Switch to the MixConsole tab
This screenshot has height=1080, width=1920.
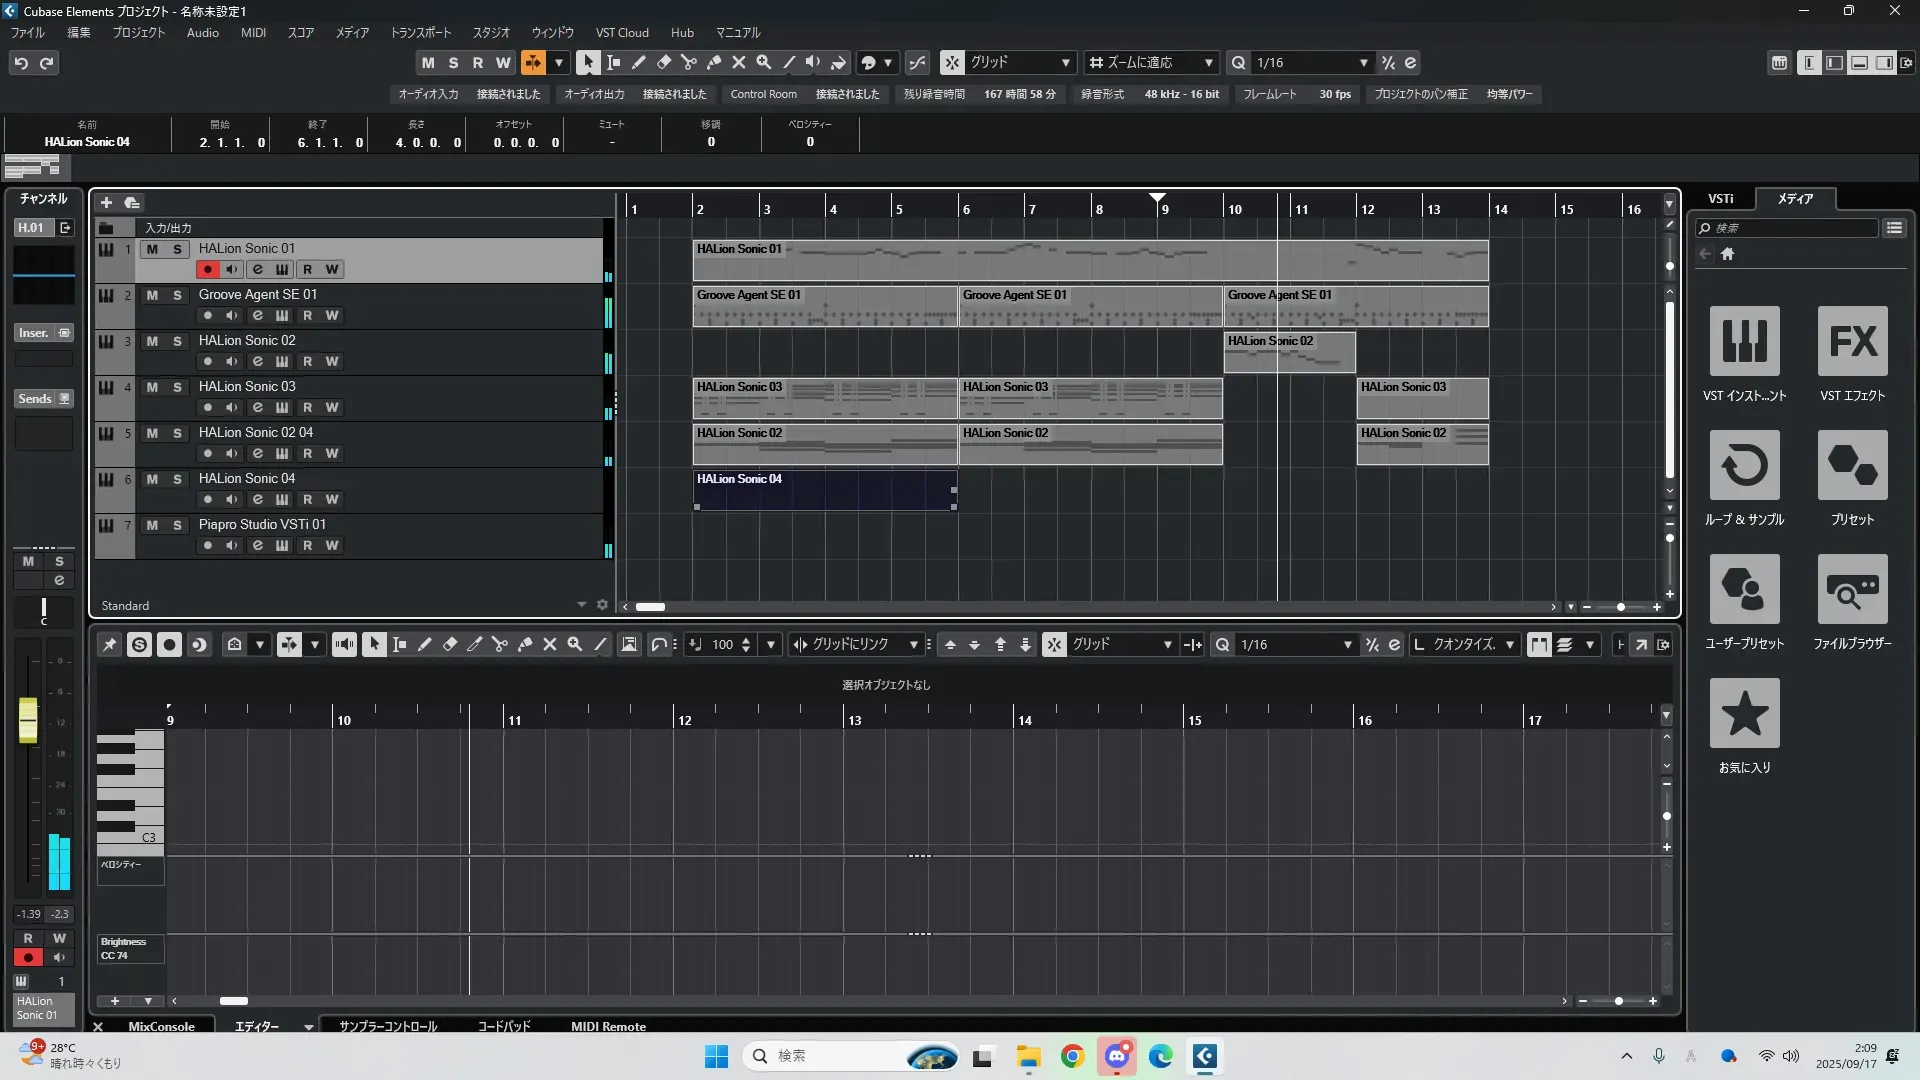click(161, 1026)
